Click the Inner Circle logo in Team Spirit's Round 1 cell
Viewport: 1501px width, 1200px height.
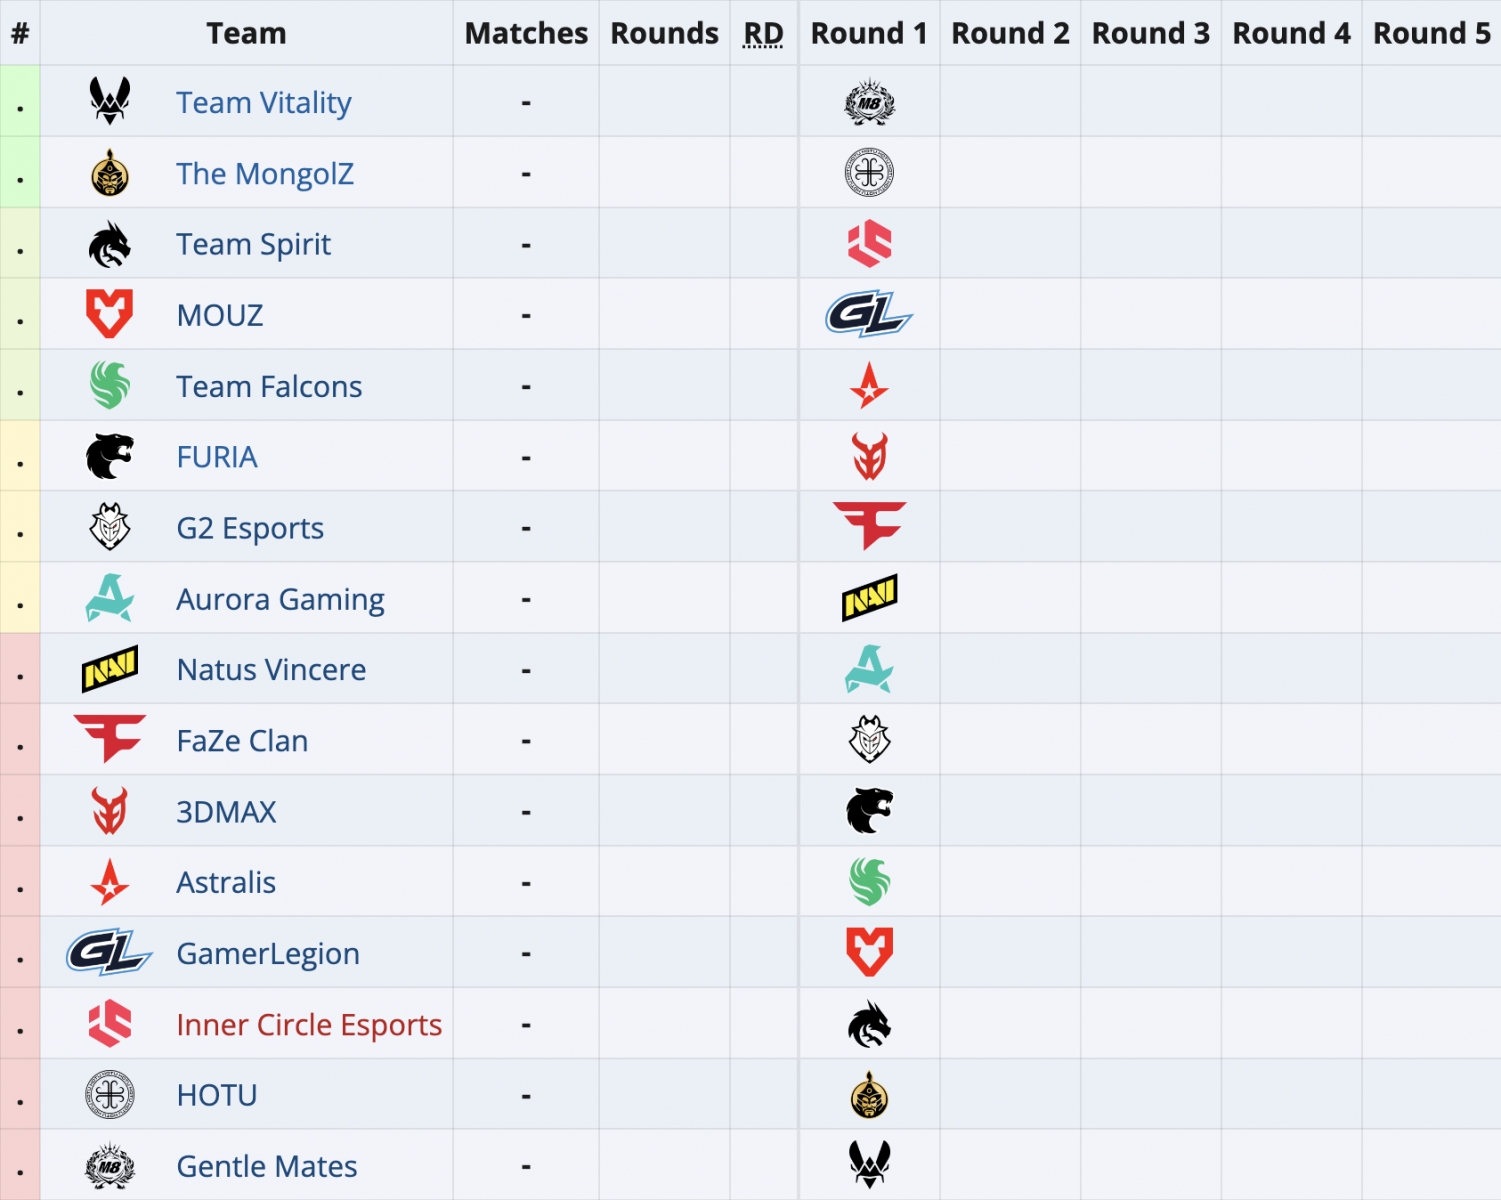(x=869, y=244)
